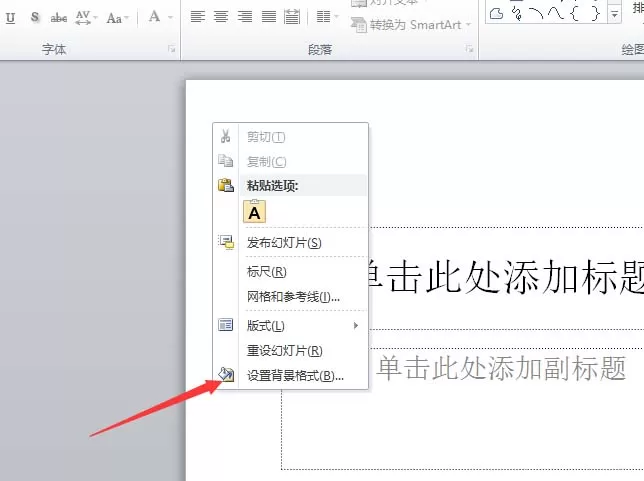
Task: Click the paste keep text only A option
Action: click(x=255, y=212)
